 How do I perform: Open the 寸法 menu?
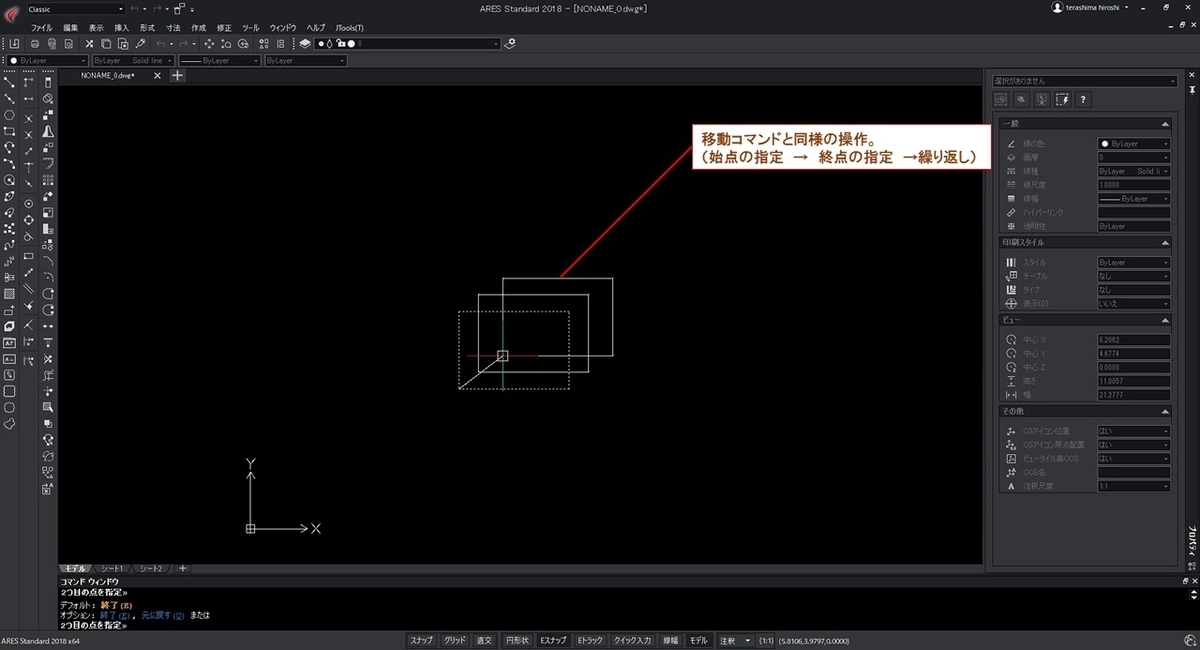point(173,28)
